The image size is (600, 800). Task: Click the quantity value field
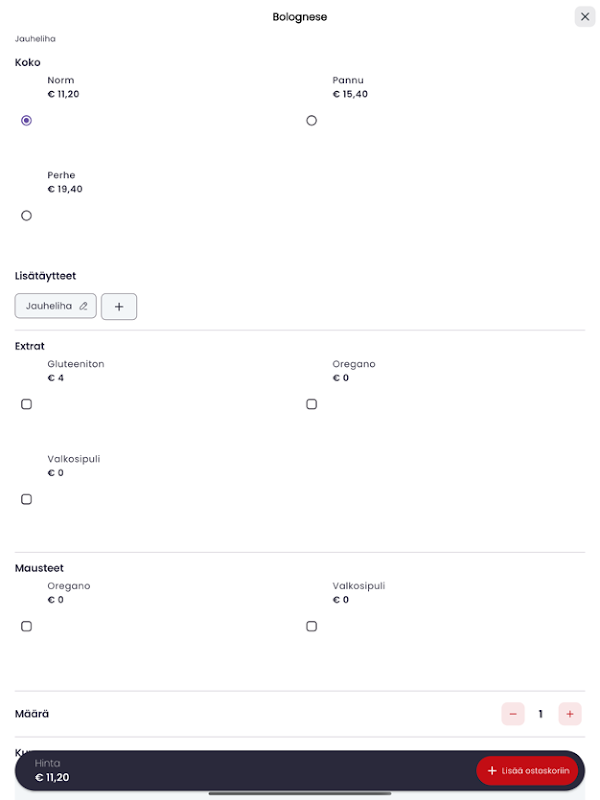[541, 714]
